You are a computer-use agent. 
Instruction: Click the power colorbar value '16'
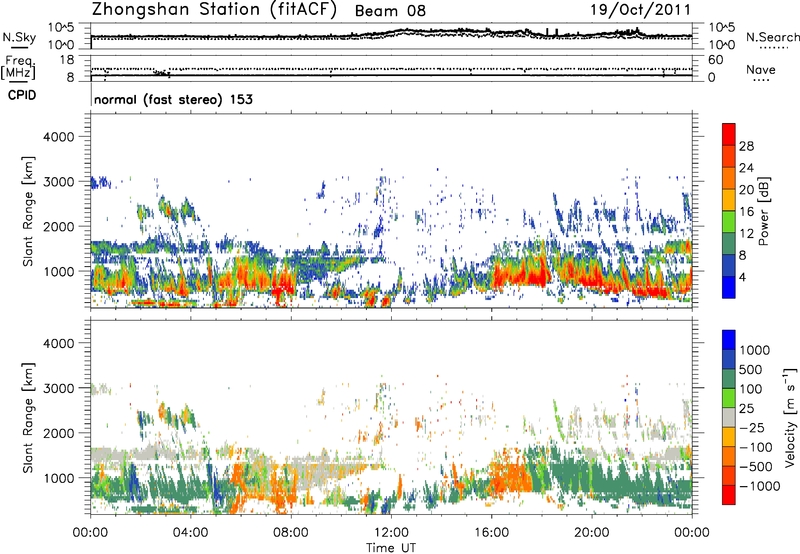pos(746,212)
